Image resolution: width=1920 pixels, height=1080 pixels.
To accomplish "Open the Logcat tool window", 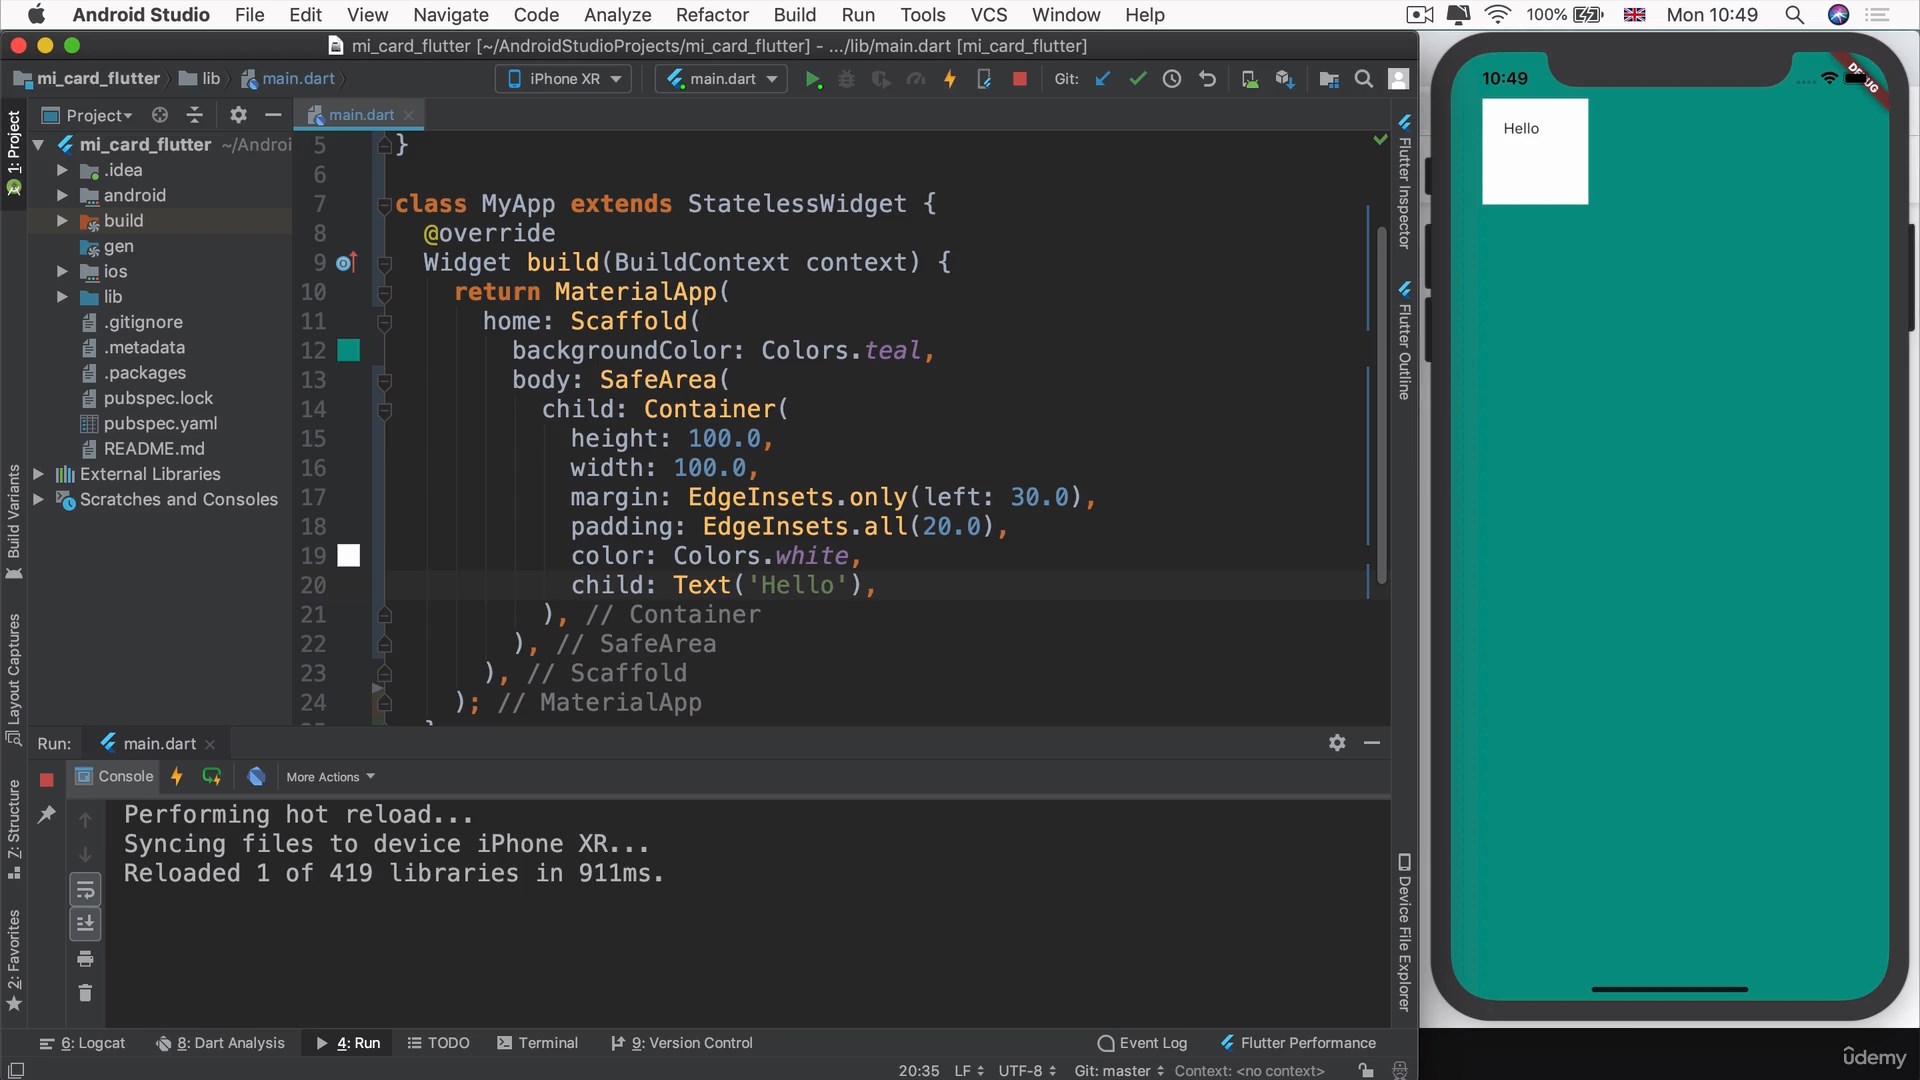I will point(83,1043).
